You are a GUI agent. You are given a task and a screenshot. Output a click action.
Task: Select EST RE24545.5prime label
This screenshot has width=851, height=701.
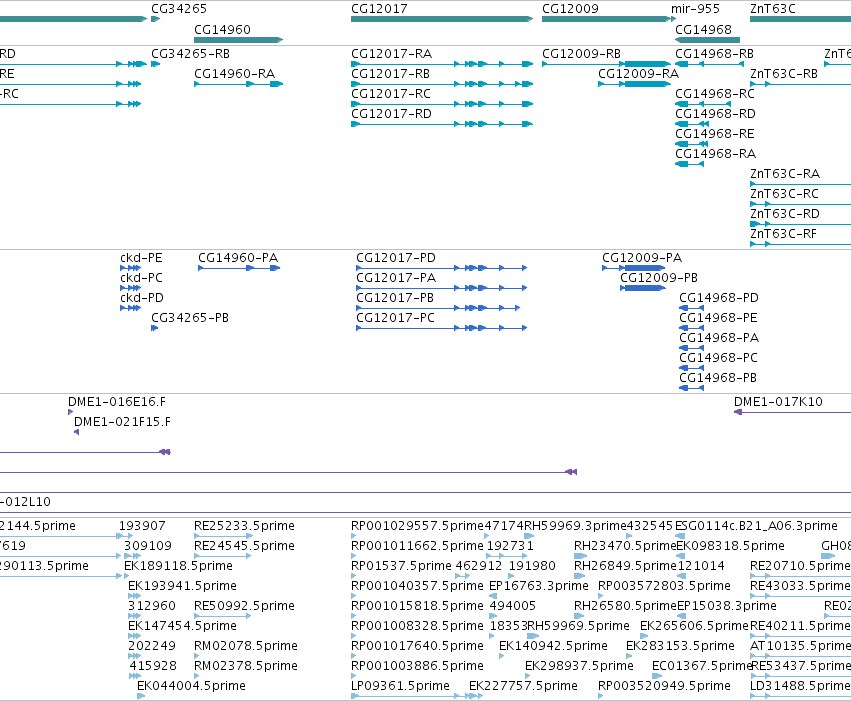click(244, 546)
